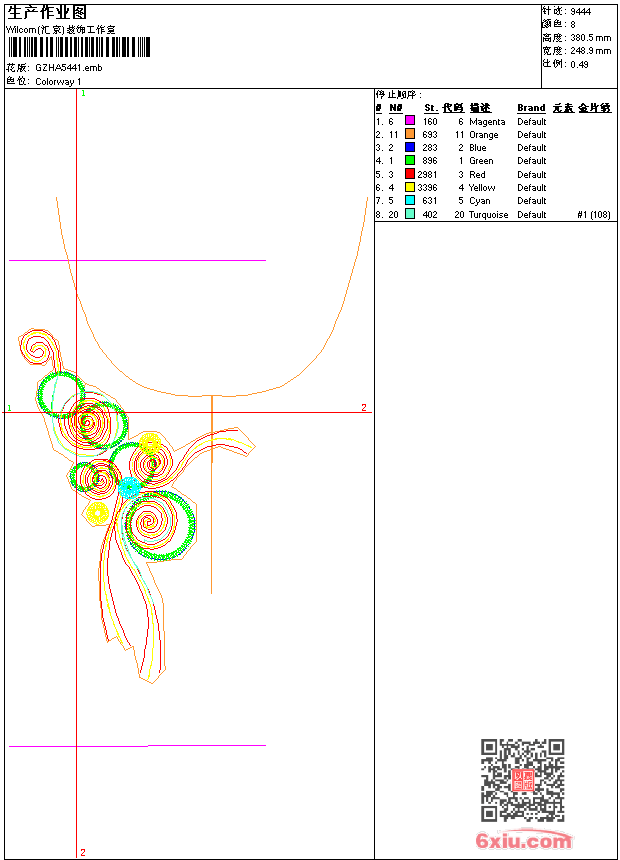Click the small red spiral at top-left
The height and width of the screenshot is (860, 620).
tap(37, 348)
